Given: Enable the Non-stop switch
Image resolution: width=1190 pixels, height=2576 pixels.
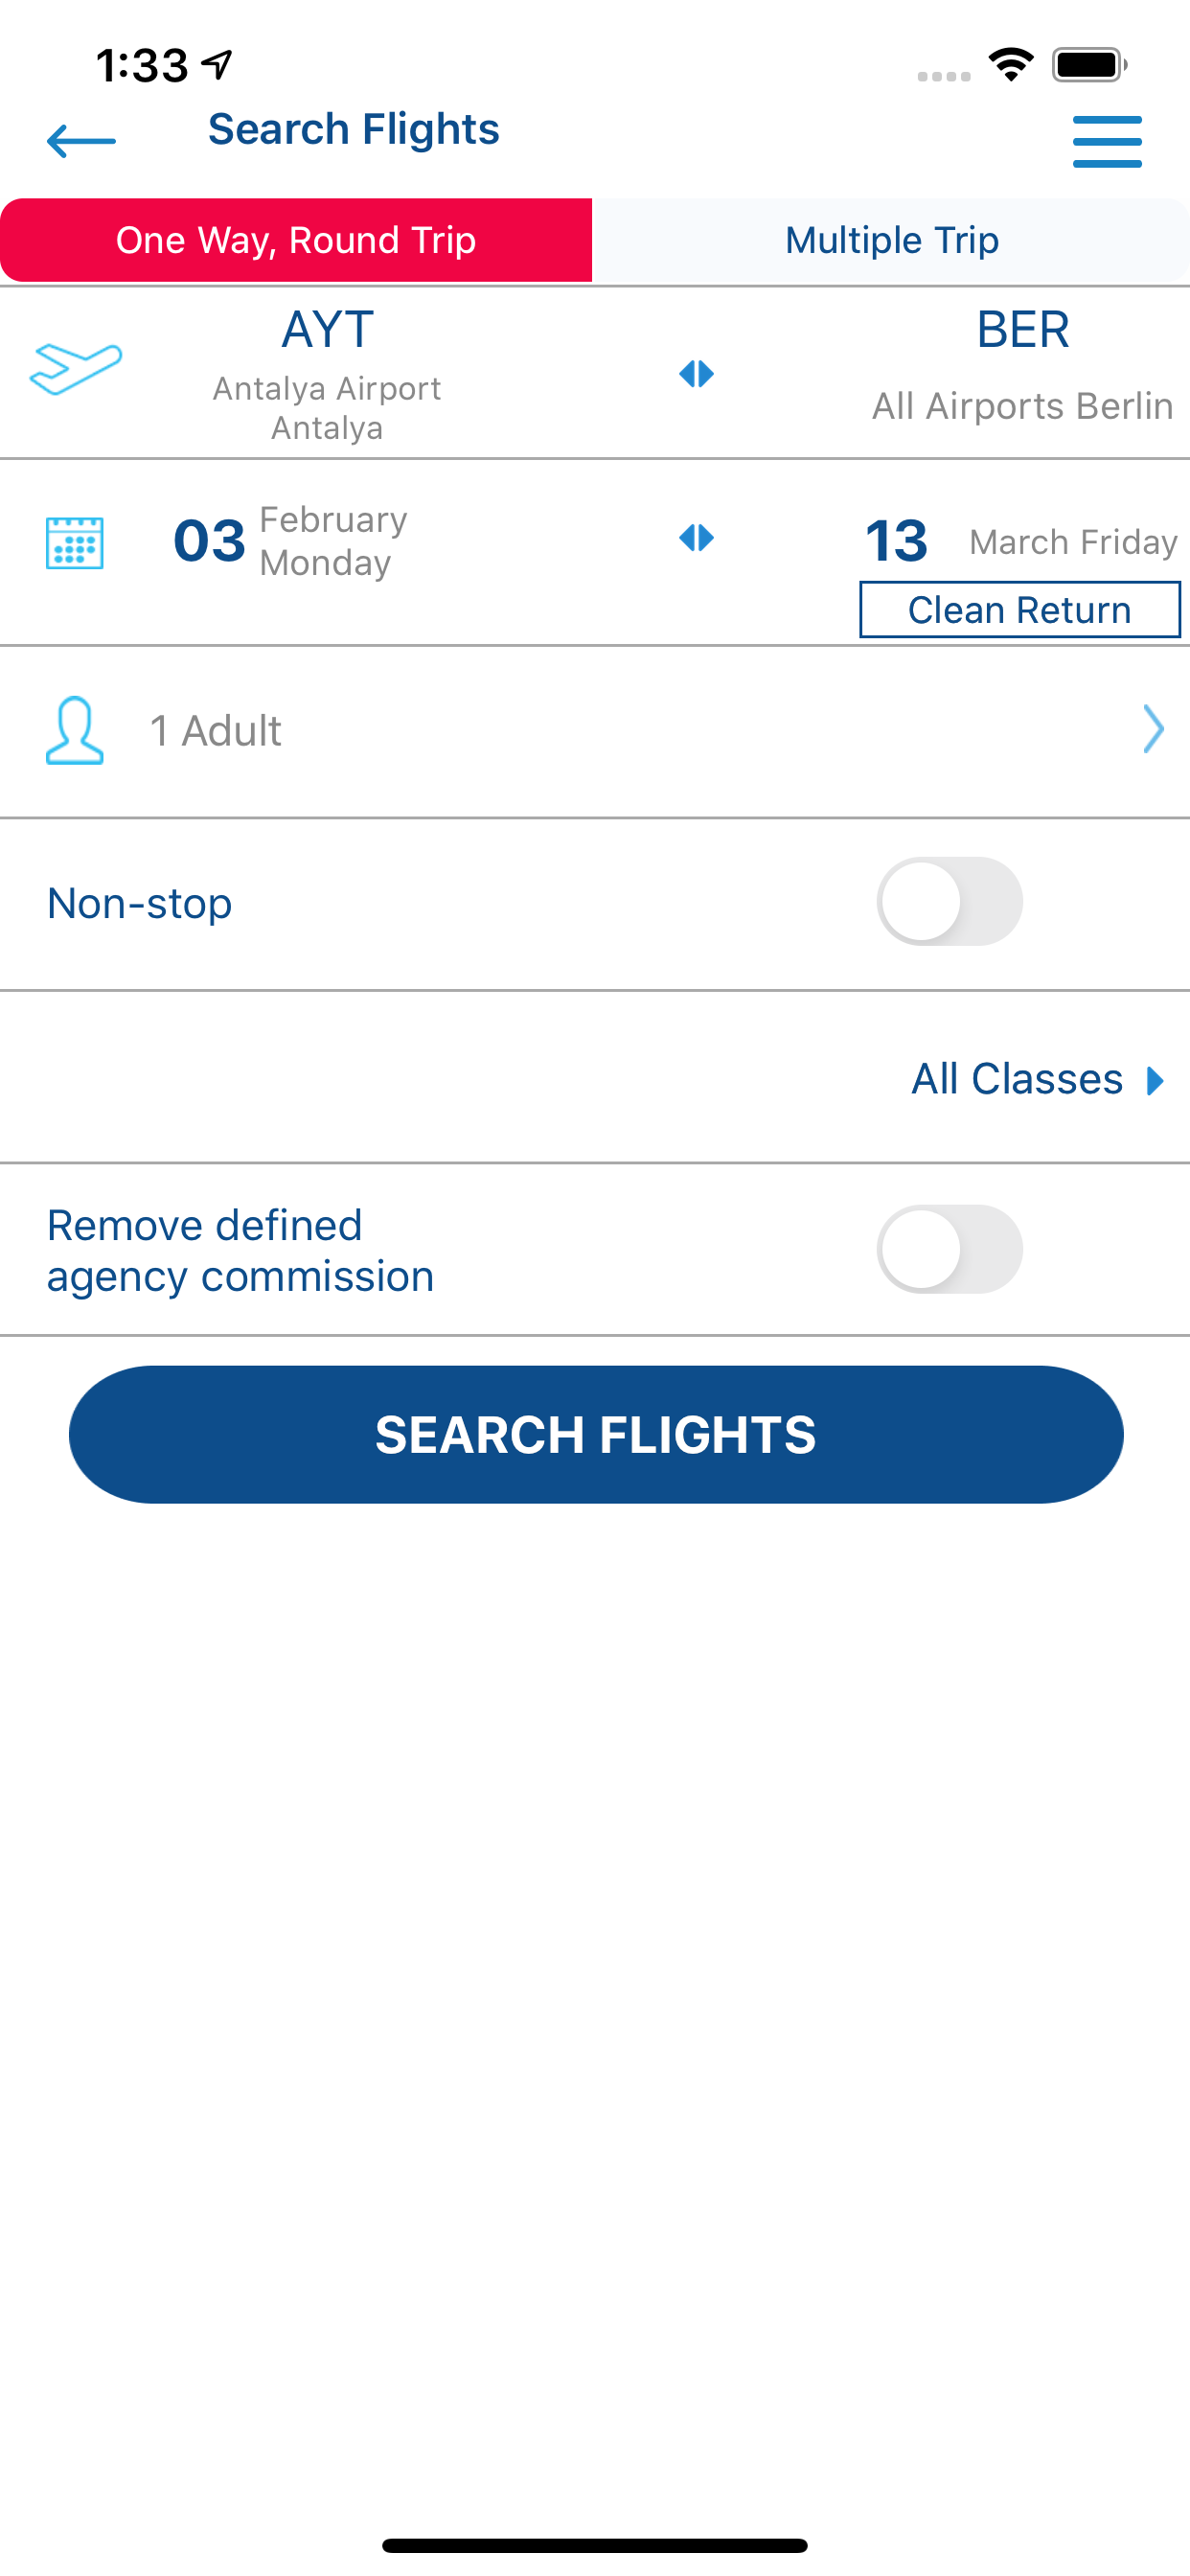Looking at the screenshot, I should tap(950, 901).
